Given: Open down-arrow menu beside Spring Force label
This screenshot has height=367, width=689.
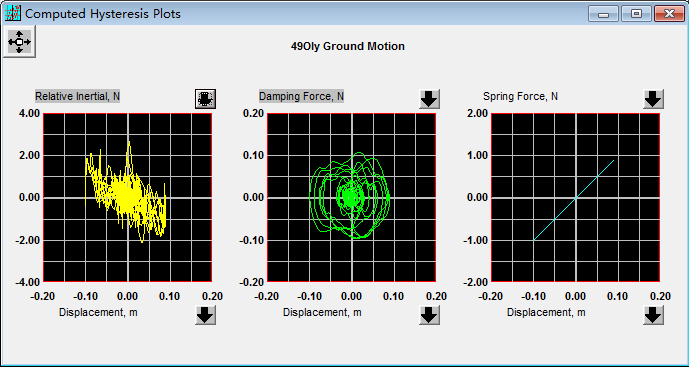Looking at the screenshot, I should point(653,99).
